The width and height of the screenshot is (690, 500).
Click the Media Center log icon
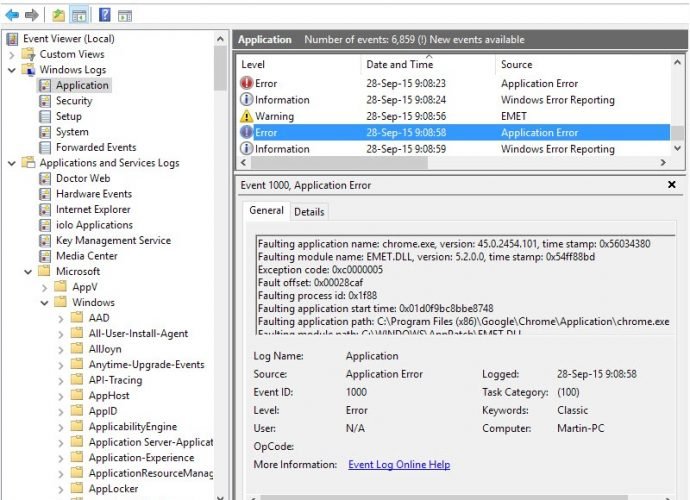pos(45,256)
